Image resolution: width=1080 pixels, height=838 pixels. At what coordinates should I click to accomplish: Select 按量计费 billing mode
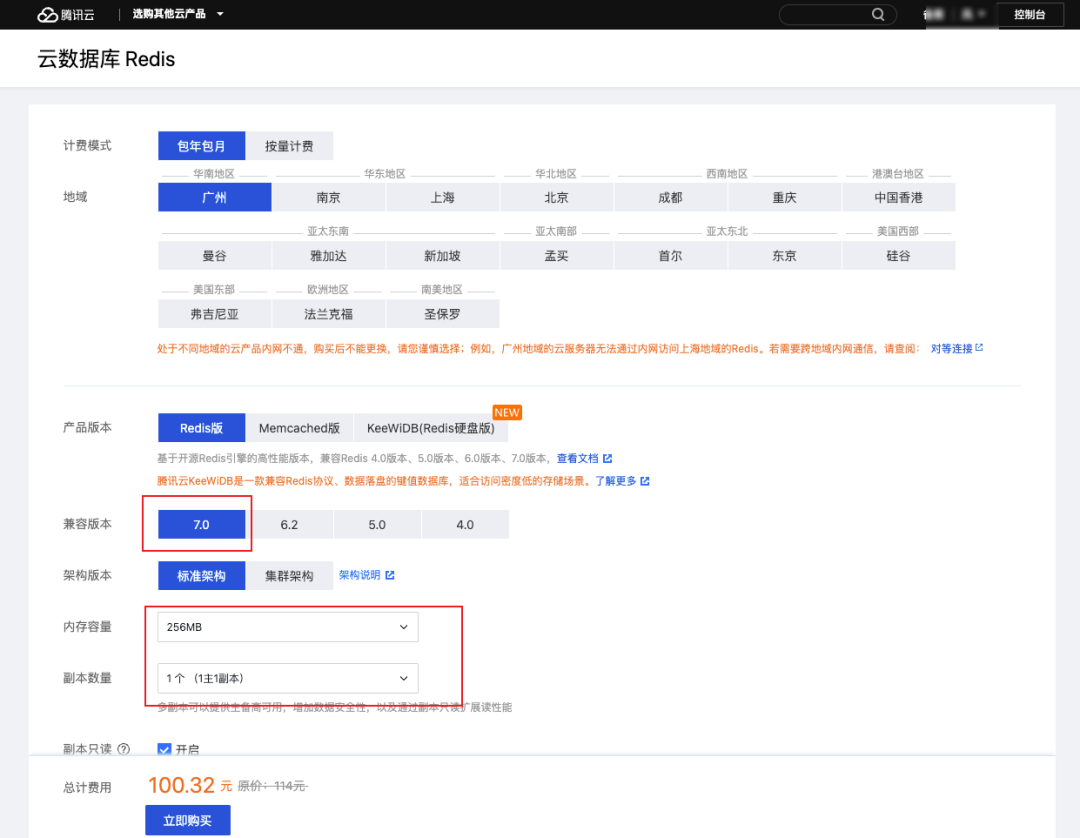pos(289,146)
